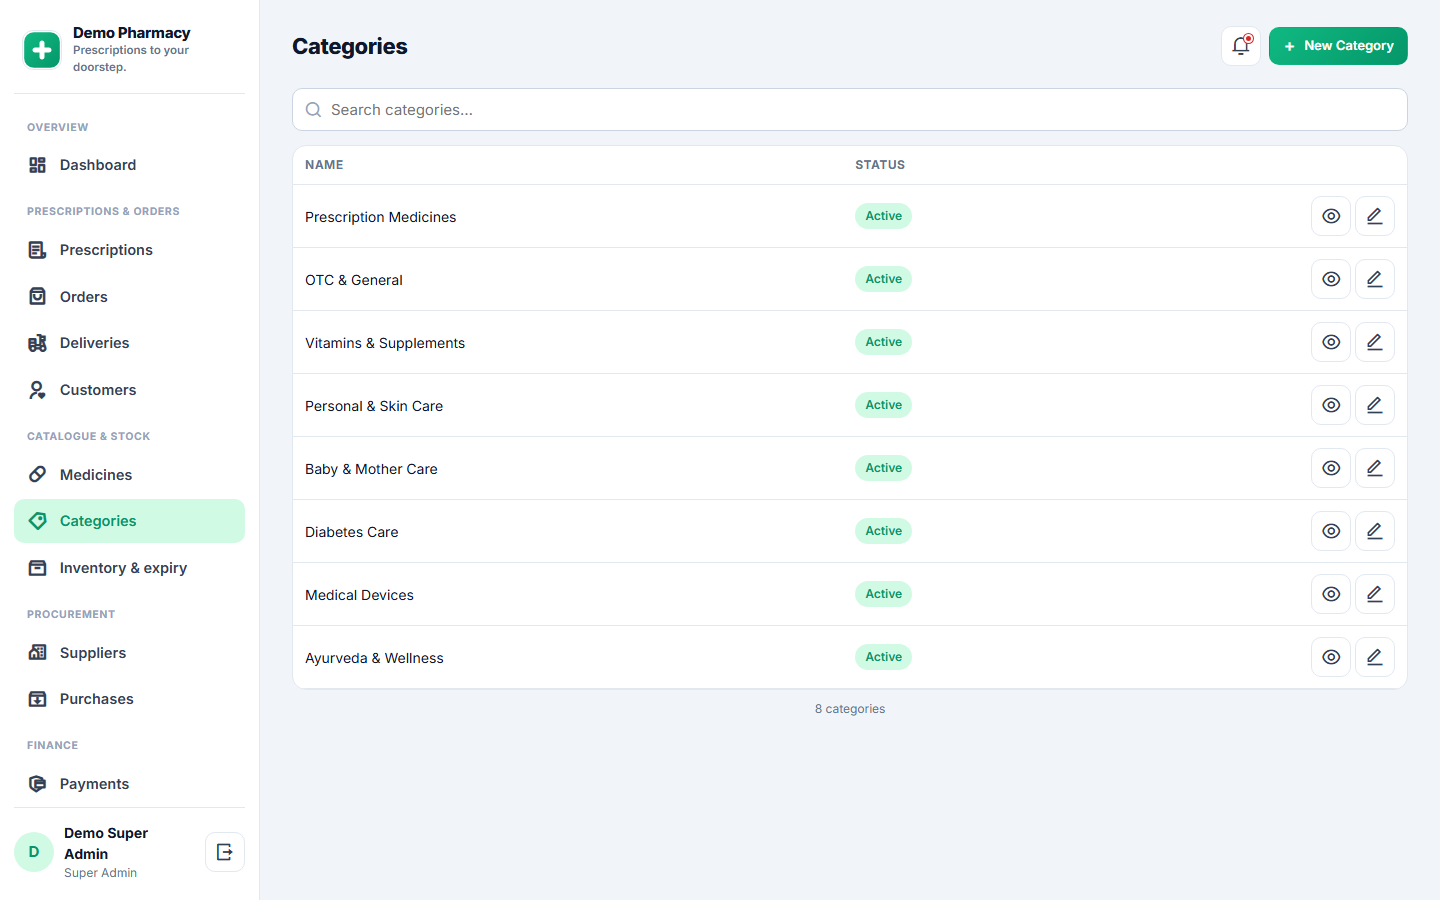Click the Active status of Prescription Medicines
This screenshot has width=1440, height=900.
pyautogui.click(x=884, y=216)
